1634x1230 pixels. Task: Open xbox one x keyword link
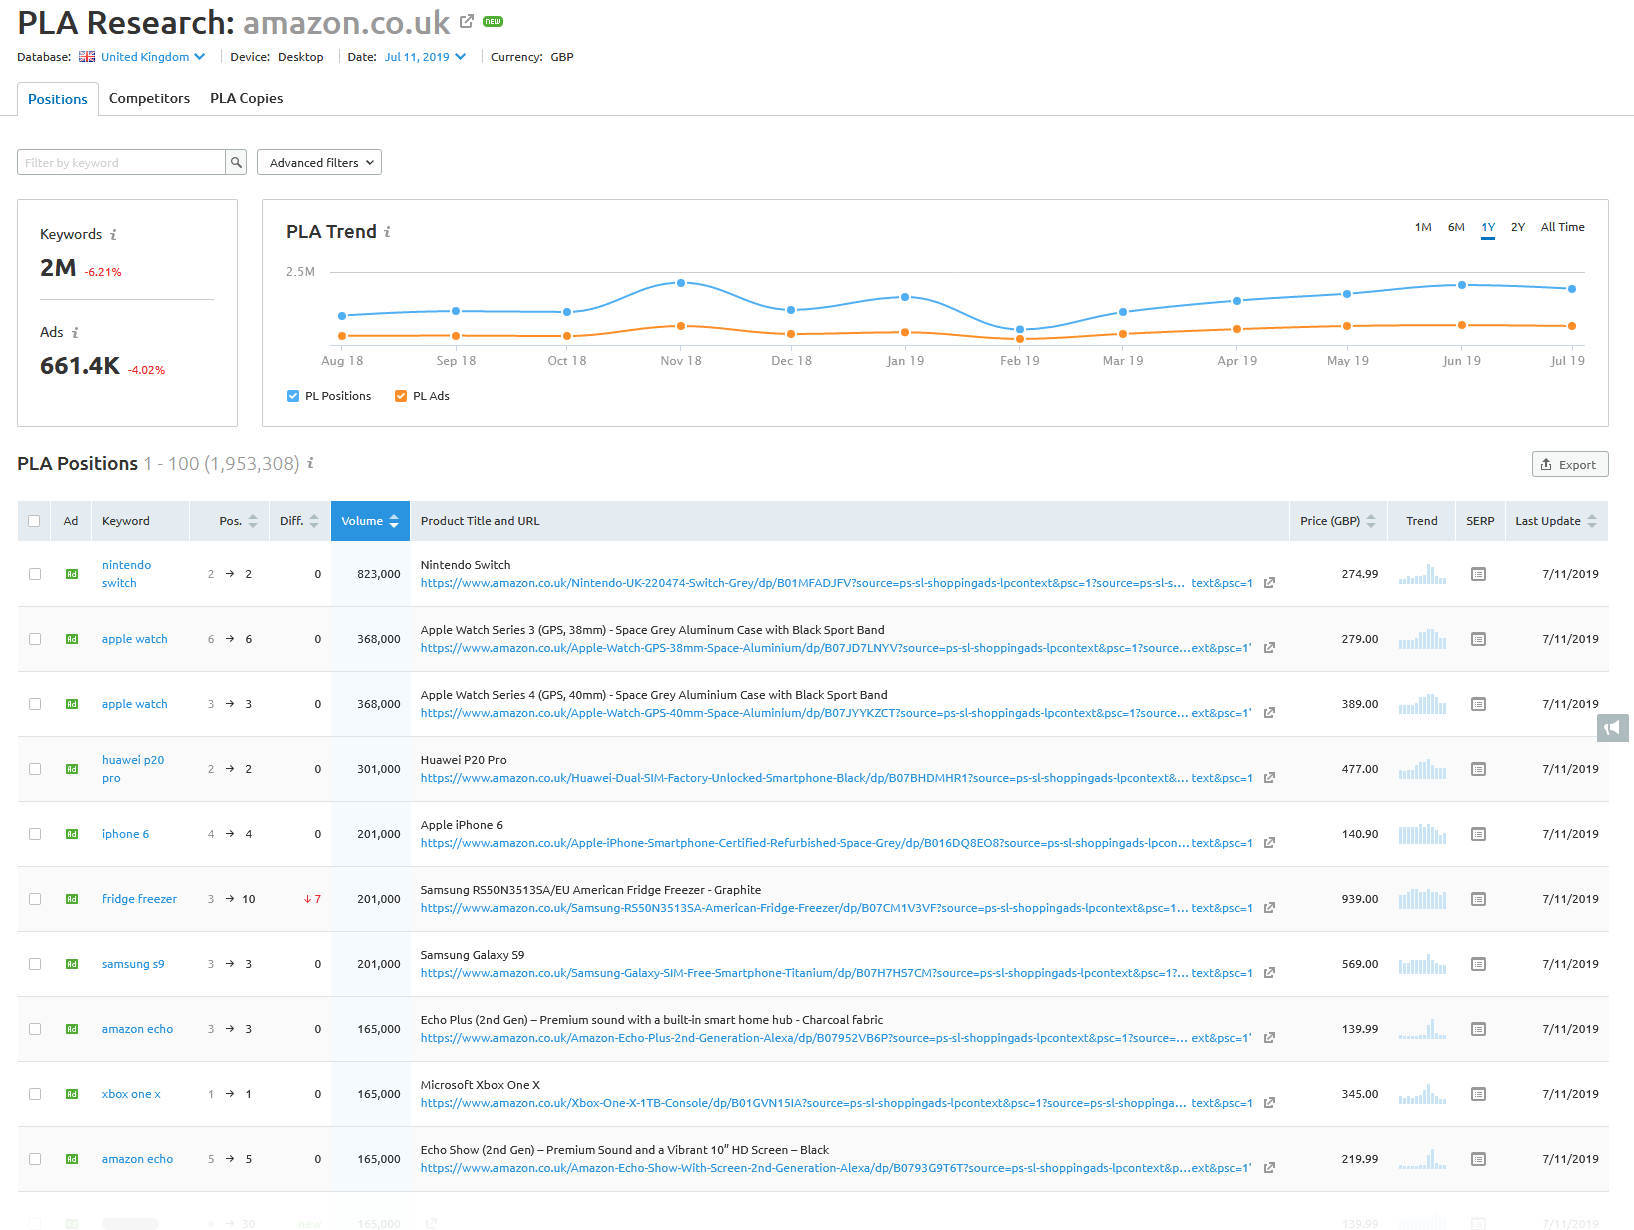[x=131, y=1094]
